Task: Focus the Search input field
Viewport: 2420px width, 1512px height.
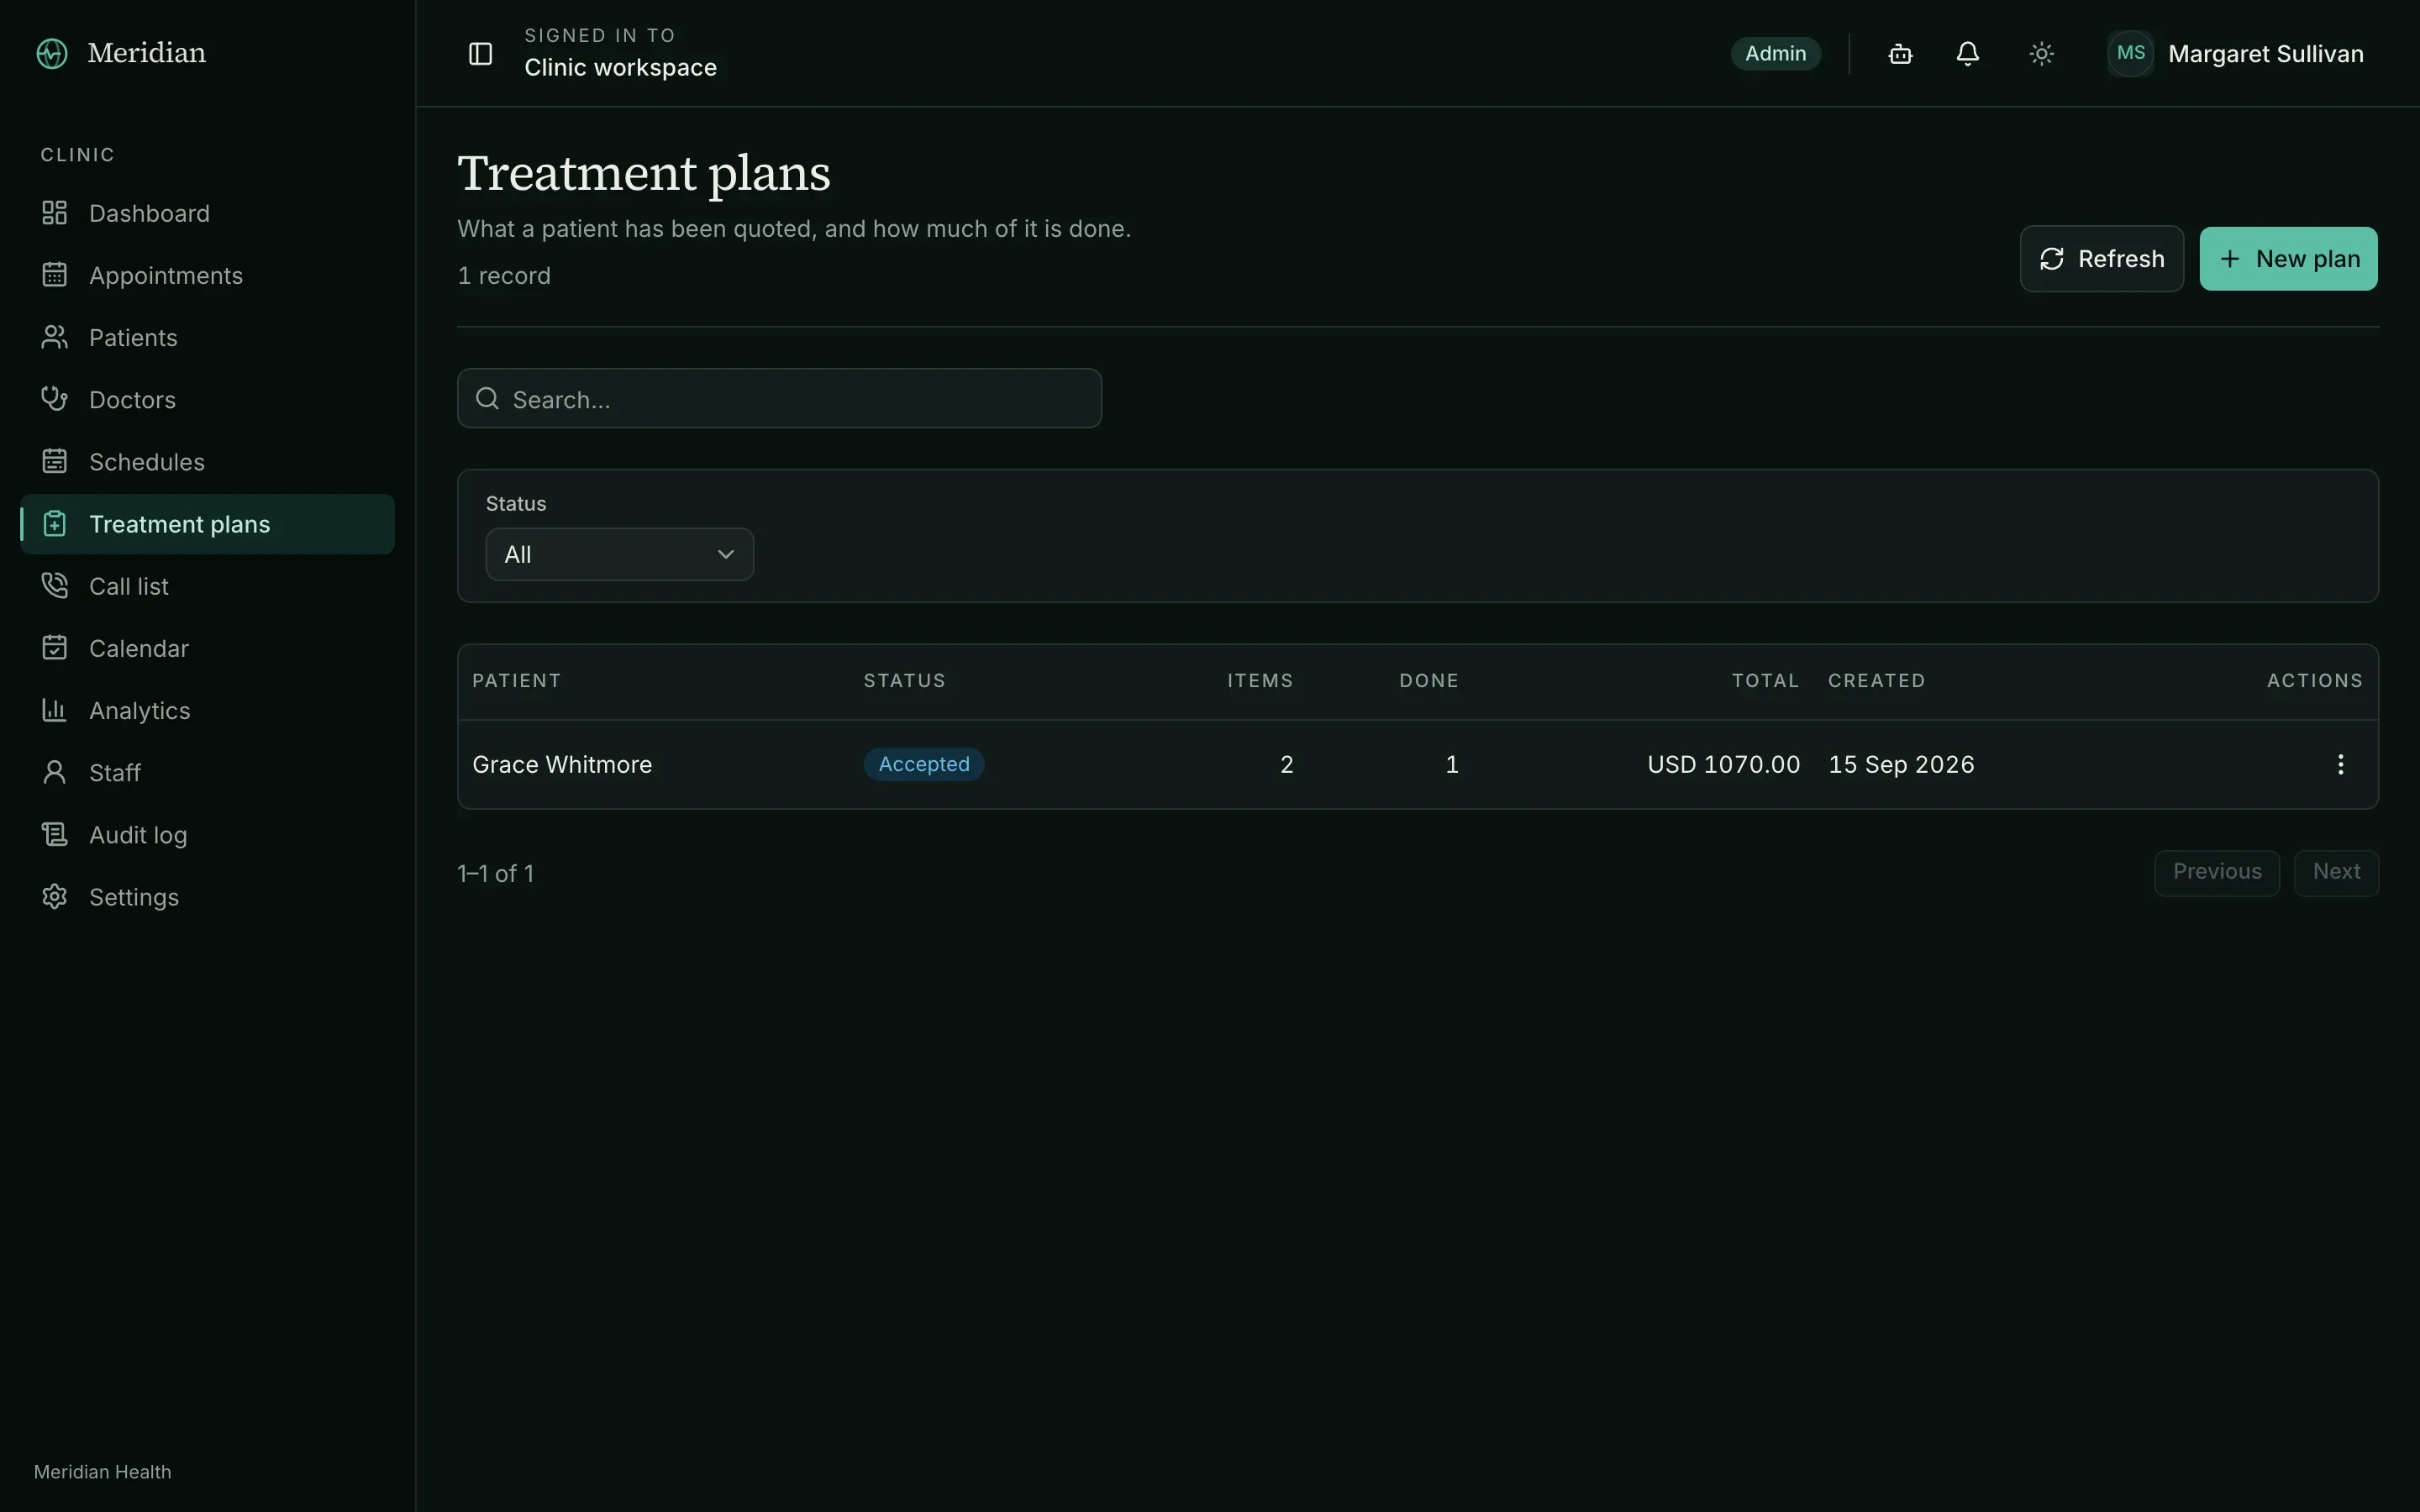Action: pos(779,398)
